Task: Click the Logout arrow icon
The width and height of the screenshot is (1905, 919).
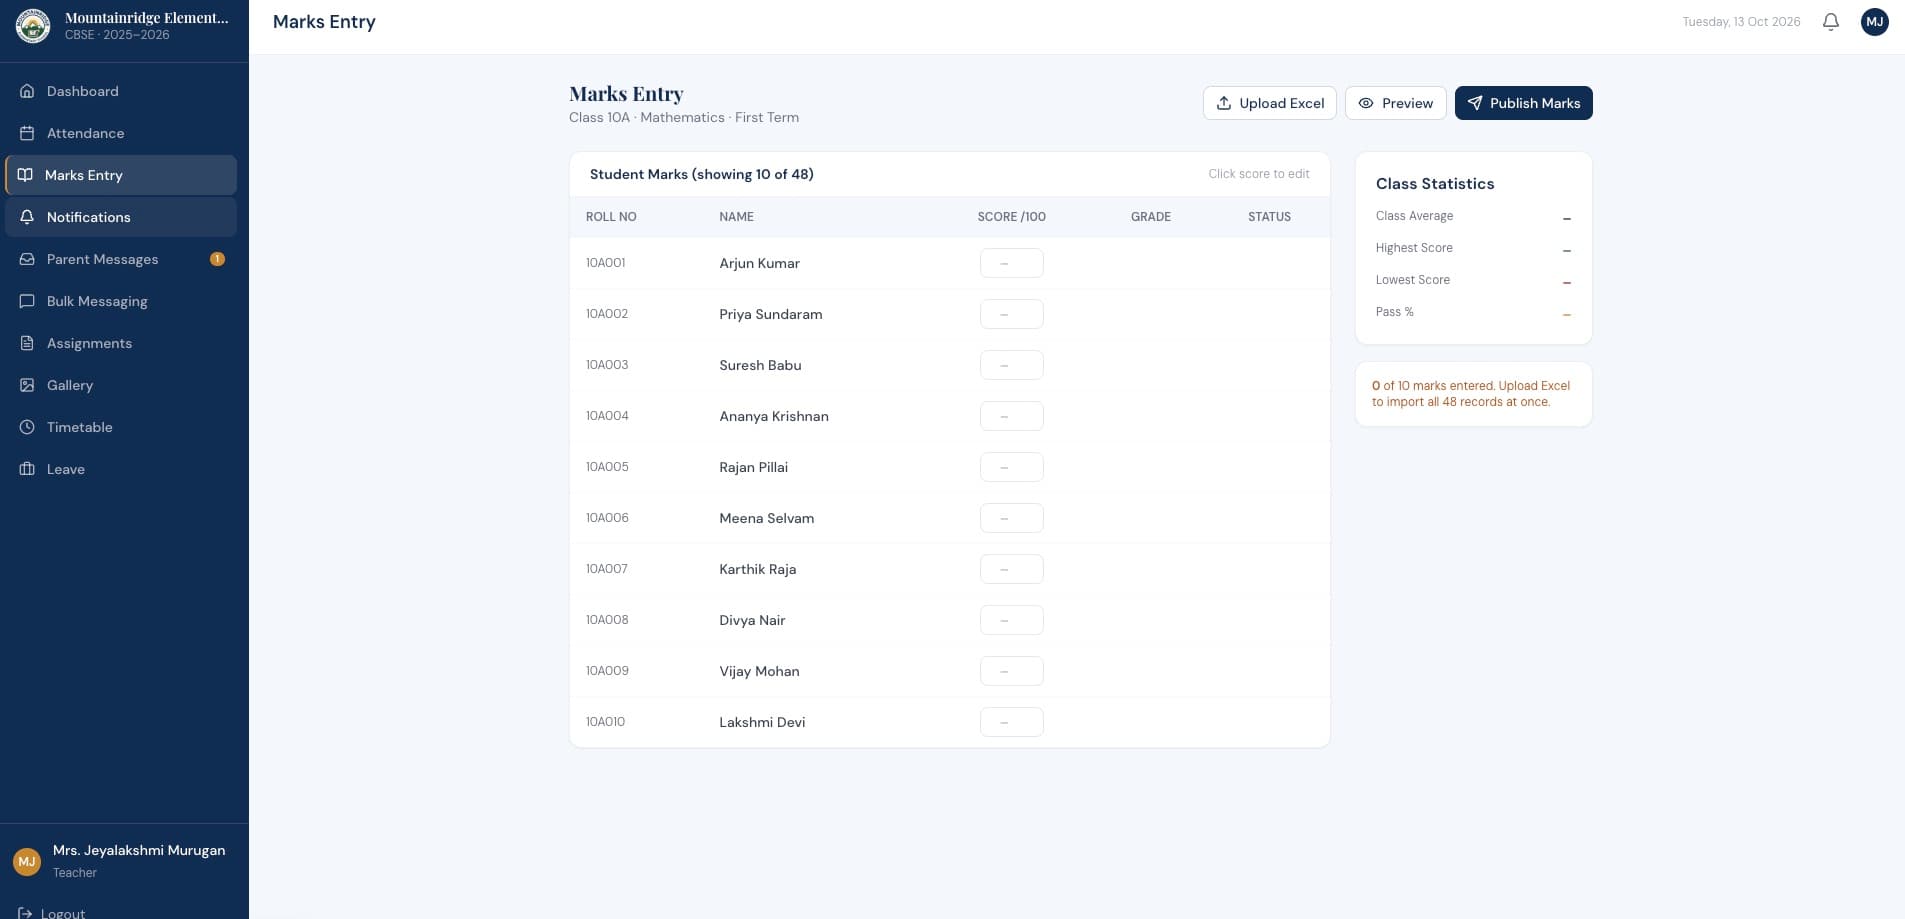Action: (25, 913)
